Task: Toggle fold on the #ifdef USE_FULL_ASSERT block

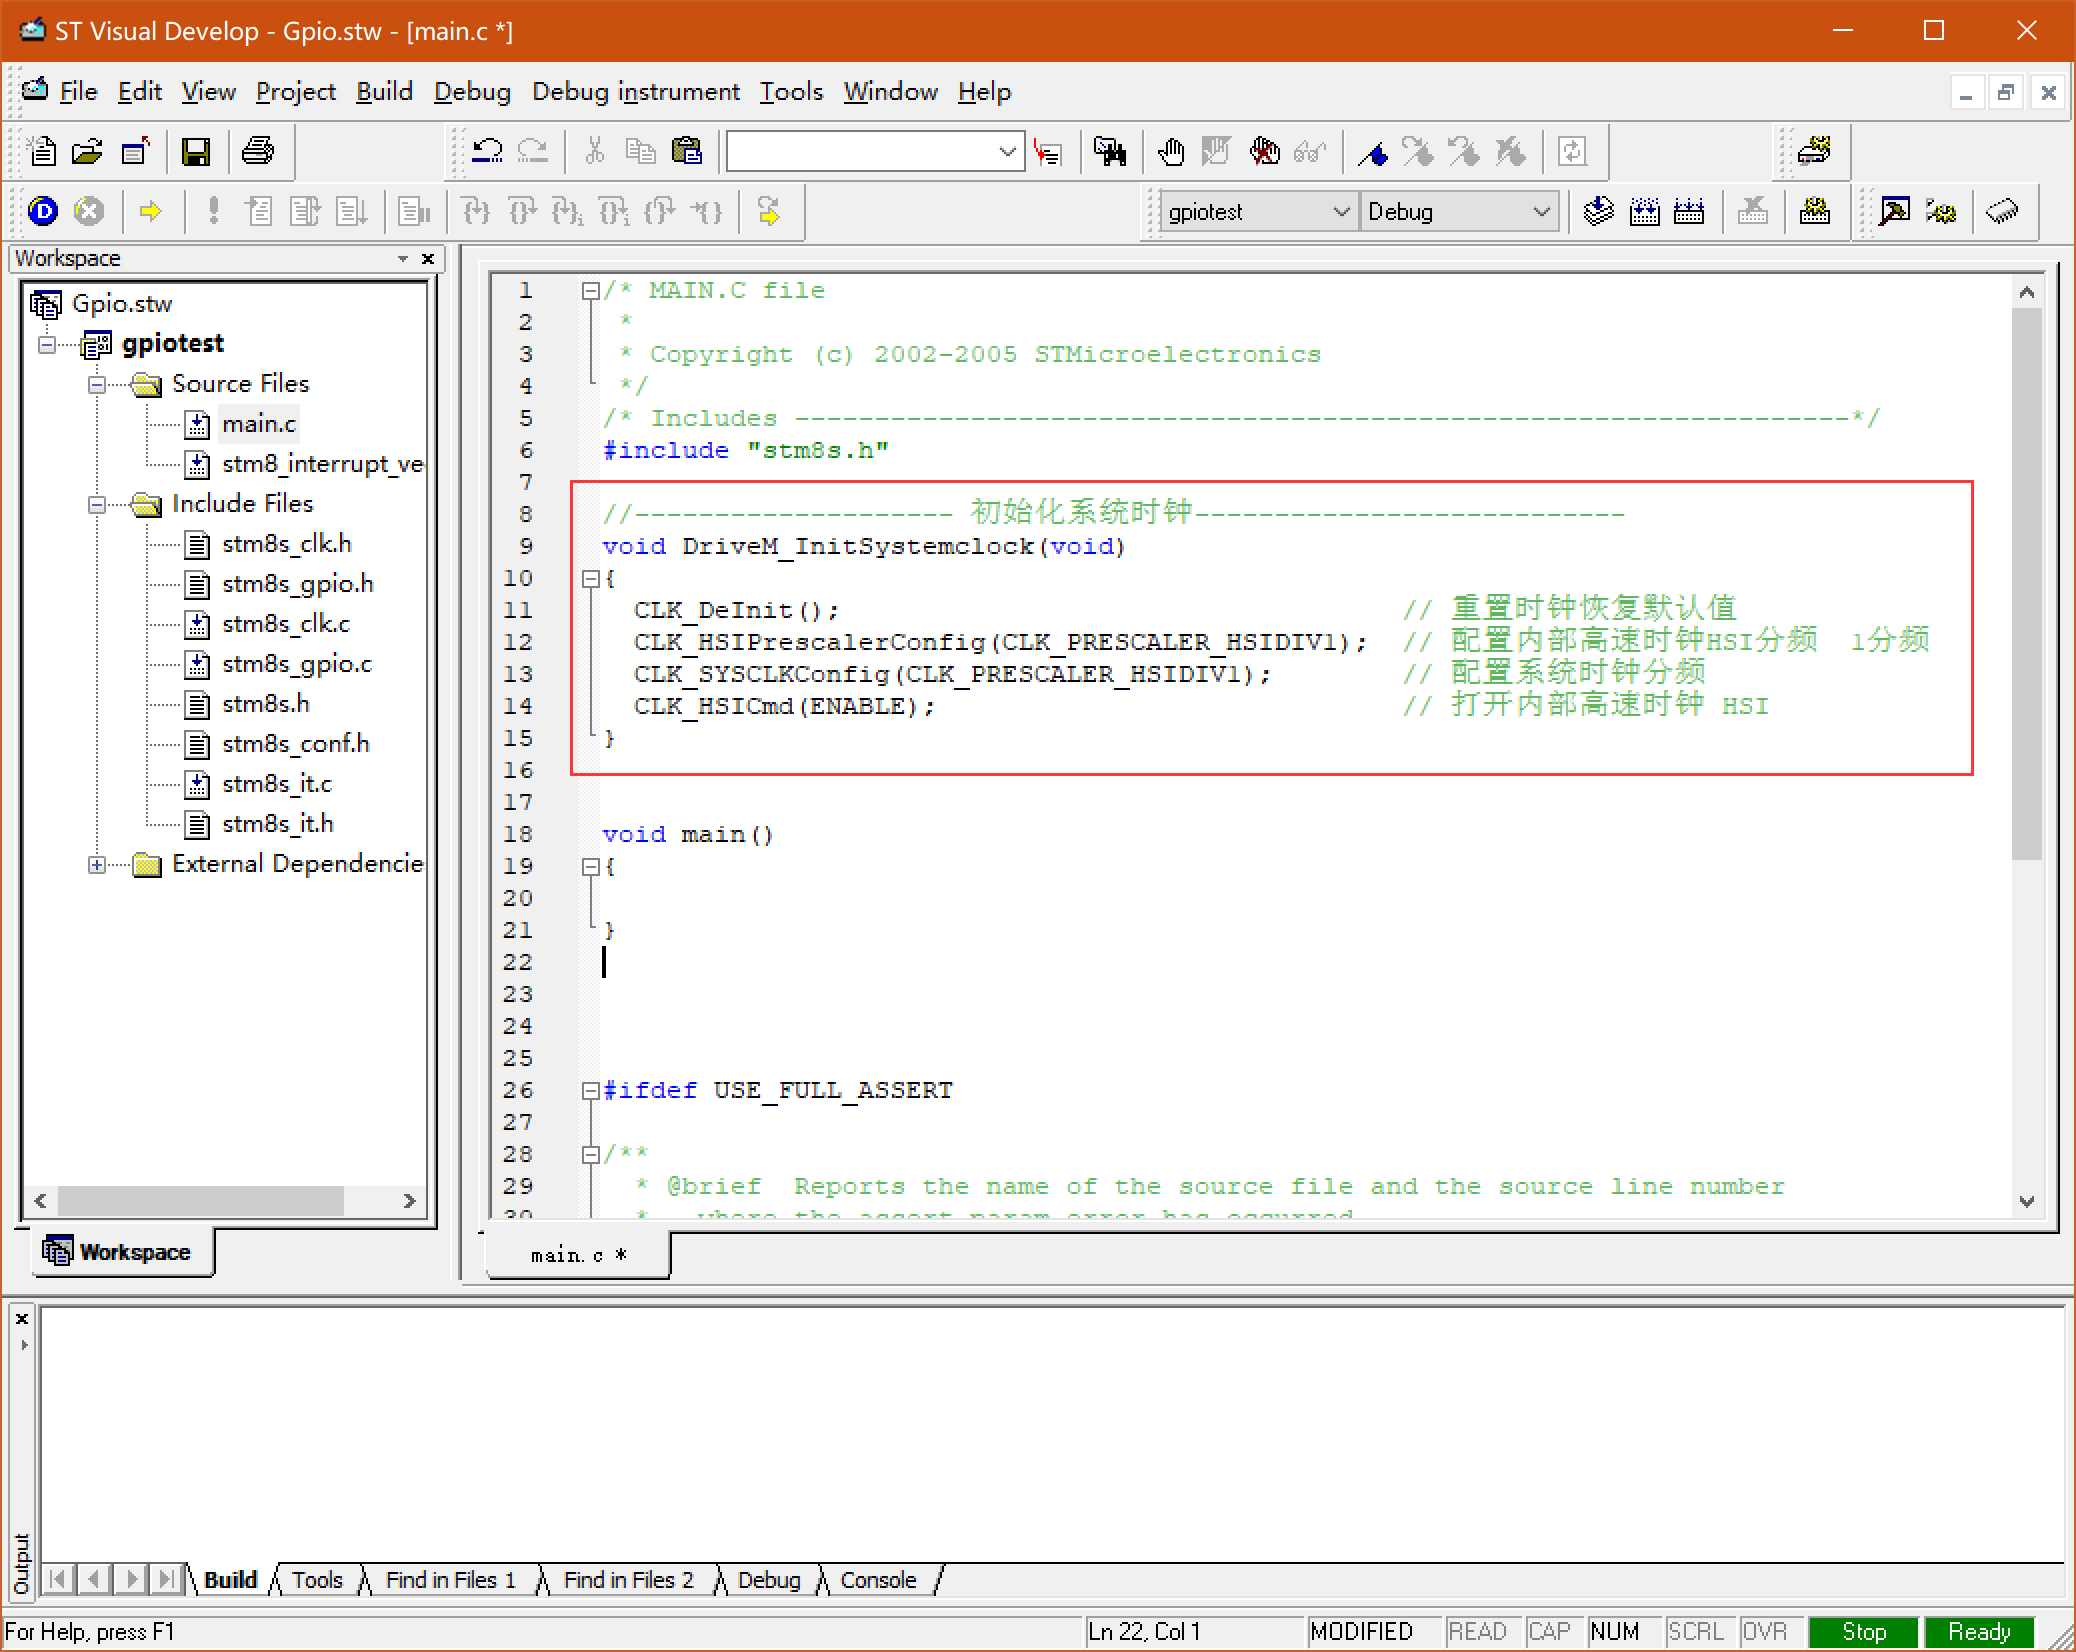Action: [590, 1091]
